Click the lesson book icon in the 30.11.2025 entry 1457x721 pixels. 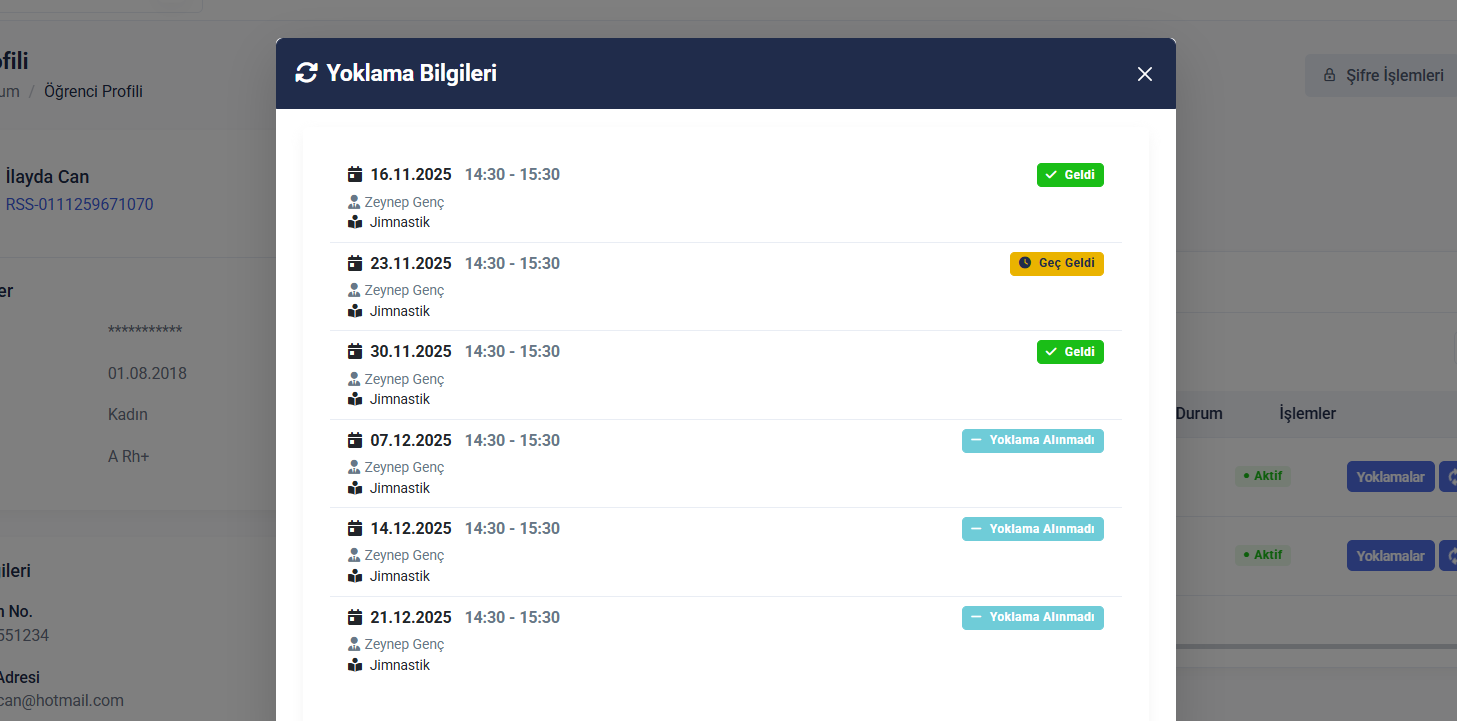point(355,399)
